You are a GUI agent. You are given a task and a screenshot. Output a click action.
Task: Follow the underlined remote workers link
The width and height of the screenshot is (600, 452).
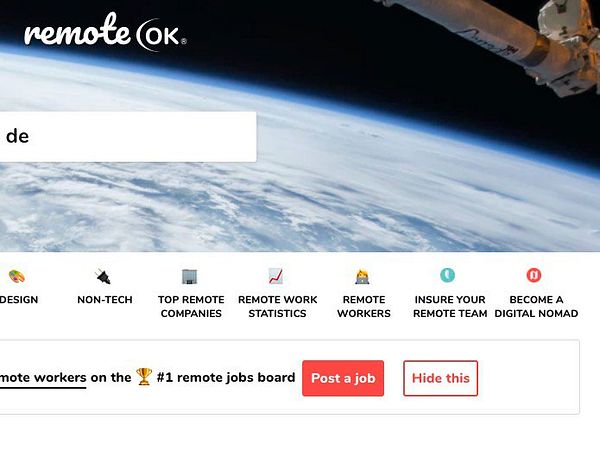click(x=43, y=378)
